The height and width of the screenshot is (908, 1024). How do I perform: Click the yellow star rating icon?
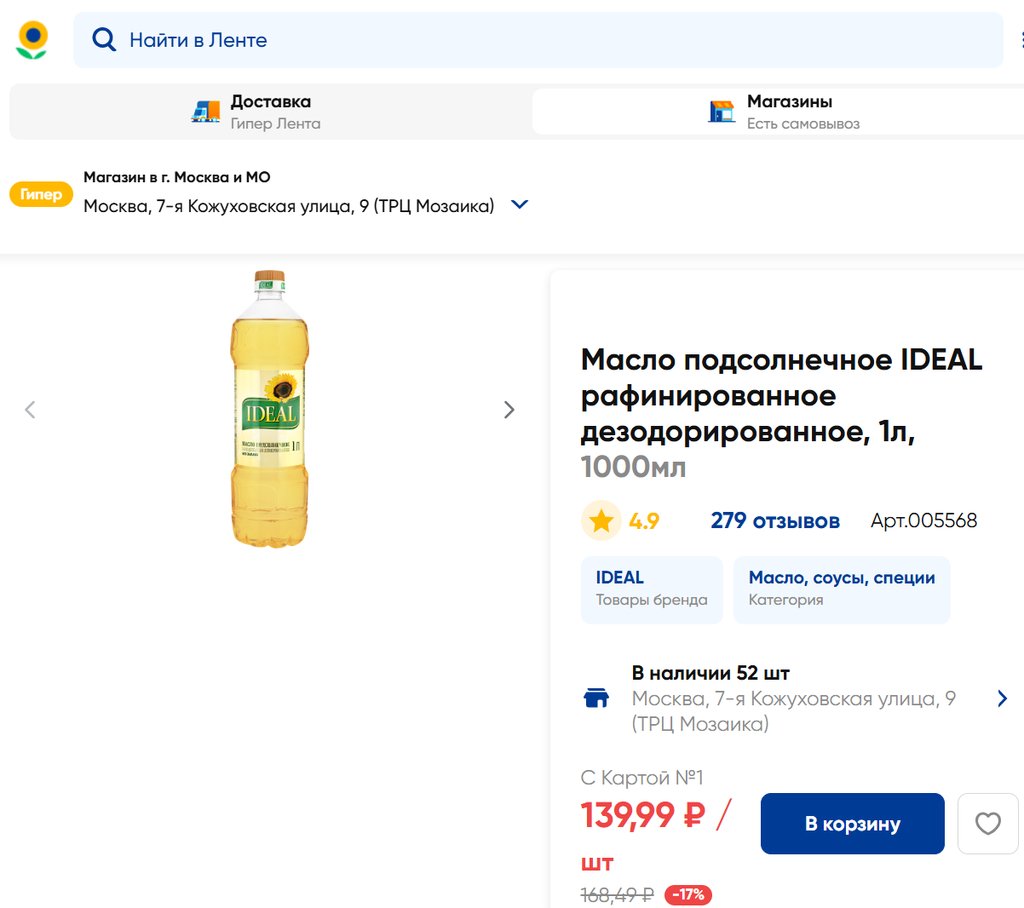[x=601, y=521]
